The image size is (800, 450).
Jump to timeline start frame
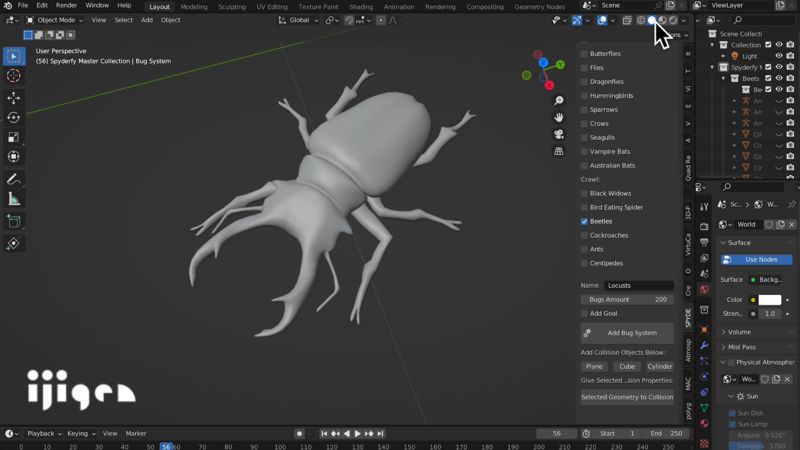[x=324, y=434]
